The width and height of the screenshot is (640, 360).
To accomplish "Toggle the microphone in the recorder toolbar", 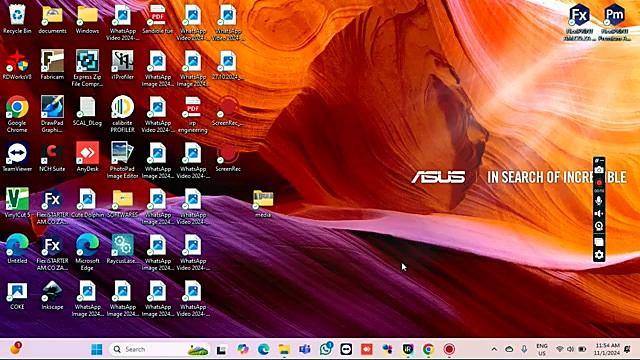I will point(599,200).
